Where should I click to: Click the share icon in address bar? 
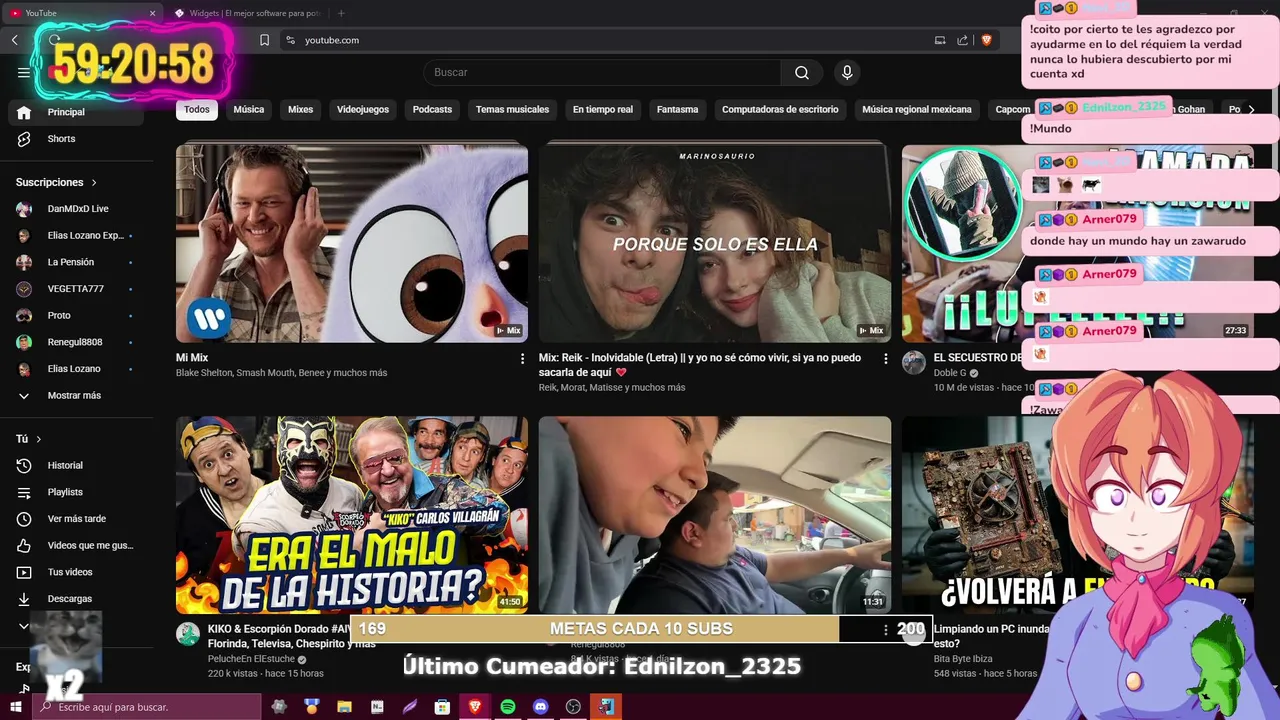(x=962, y=40)
